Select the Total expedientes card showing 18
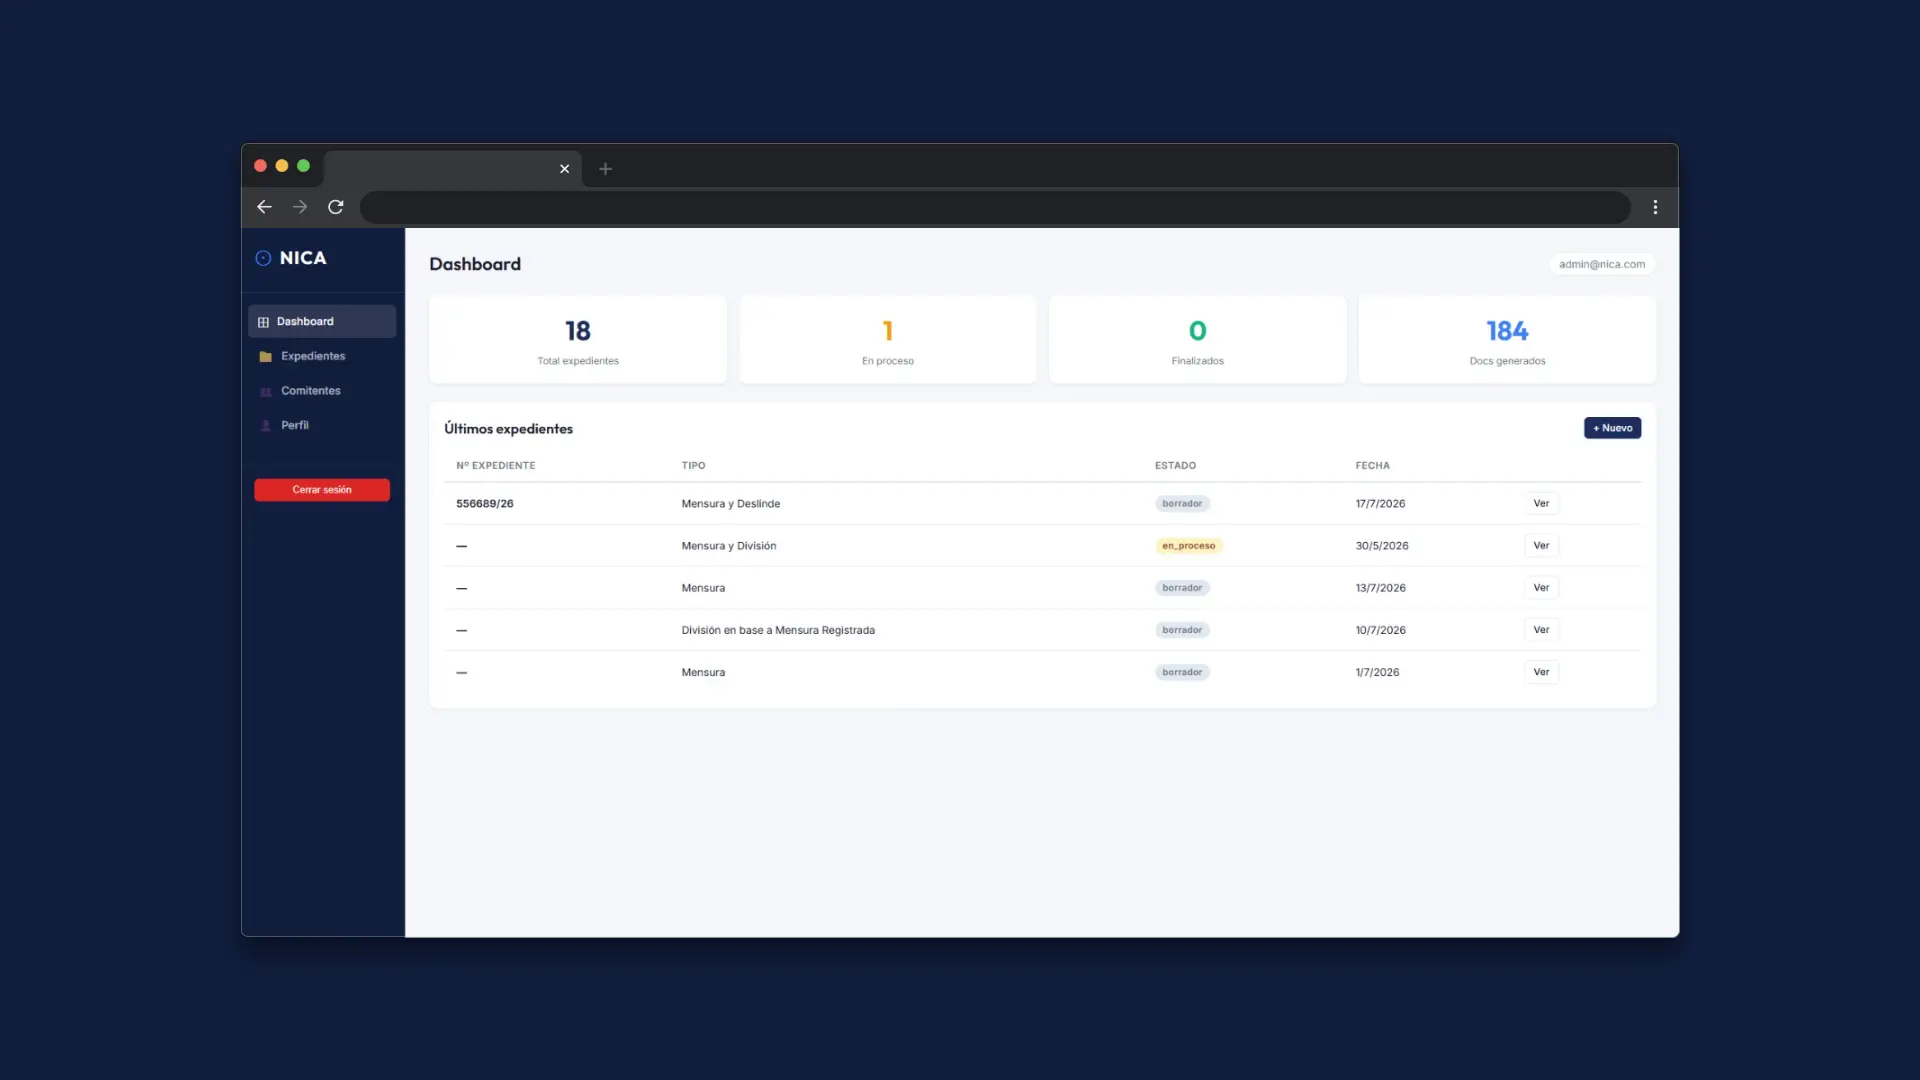1920x1080 pixels. [578, 340]
